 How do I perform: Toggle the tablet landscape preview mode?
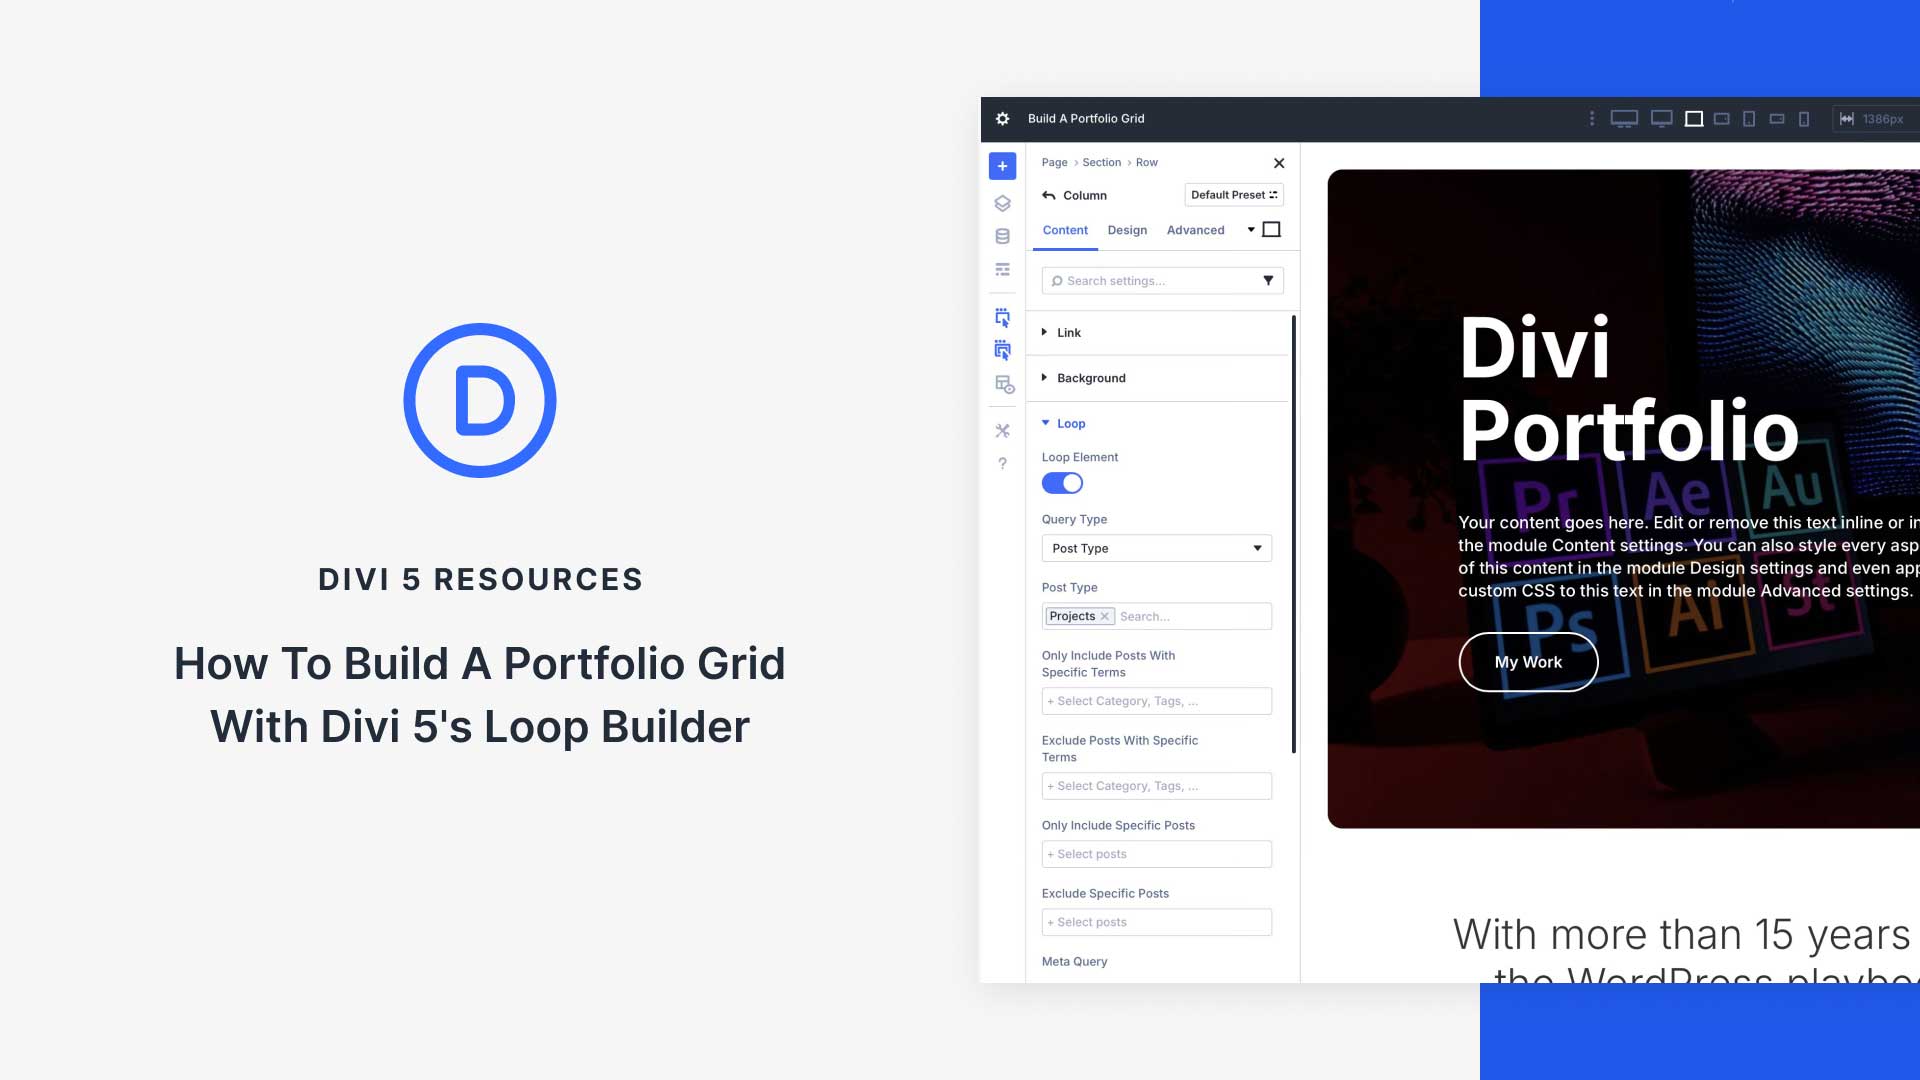coord(1722,118)
